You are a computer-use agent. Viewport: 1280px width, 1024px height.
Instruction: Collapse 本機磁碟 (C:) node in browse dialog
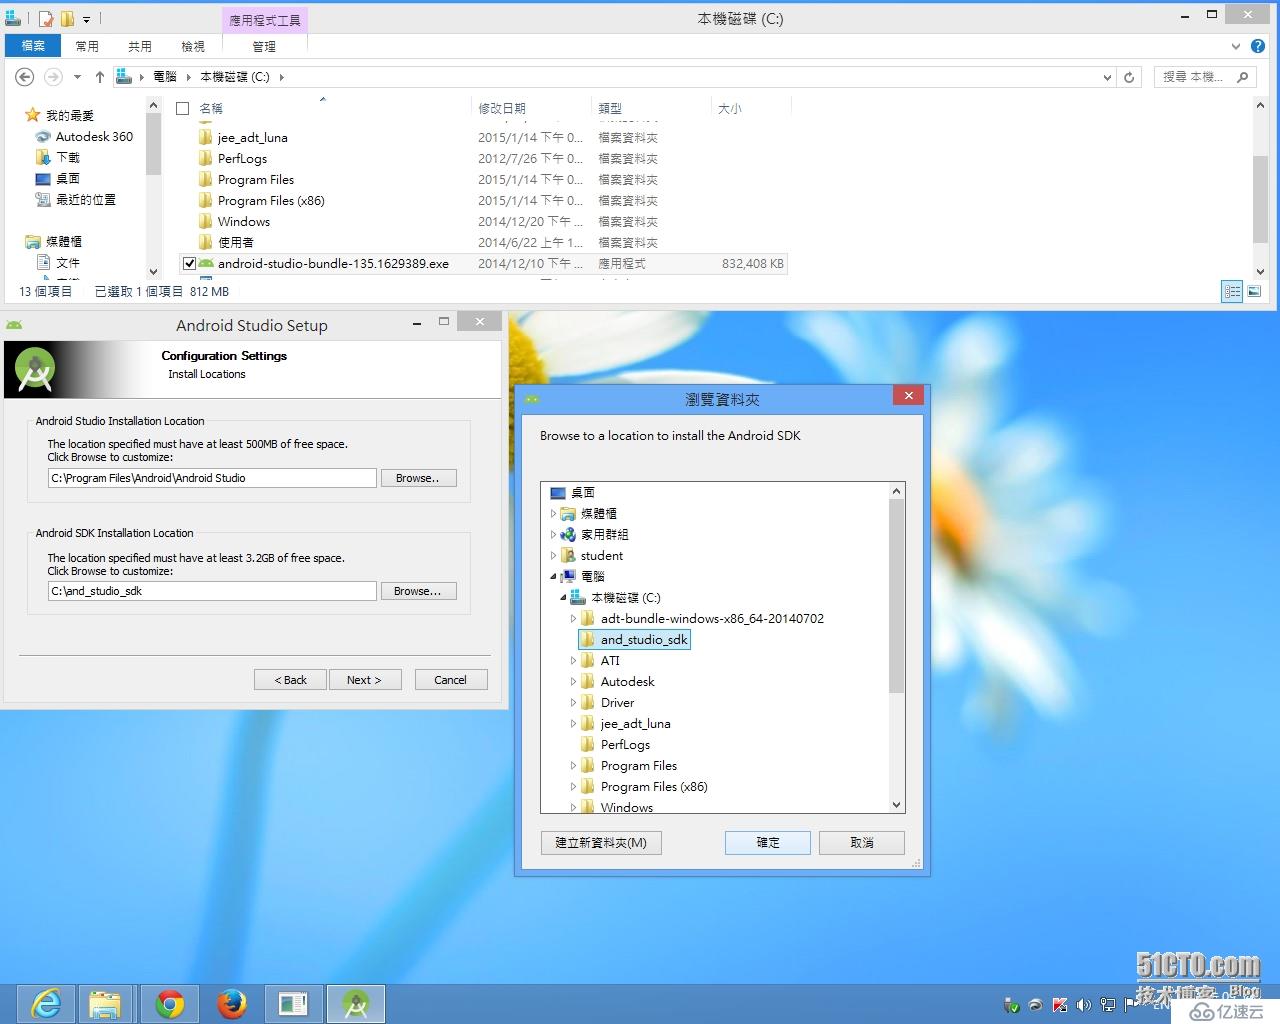click(x=563, y=597)
